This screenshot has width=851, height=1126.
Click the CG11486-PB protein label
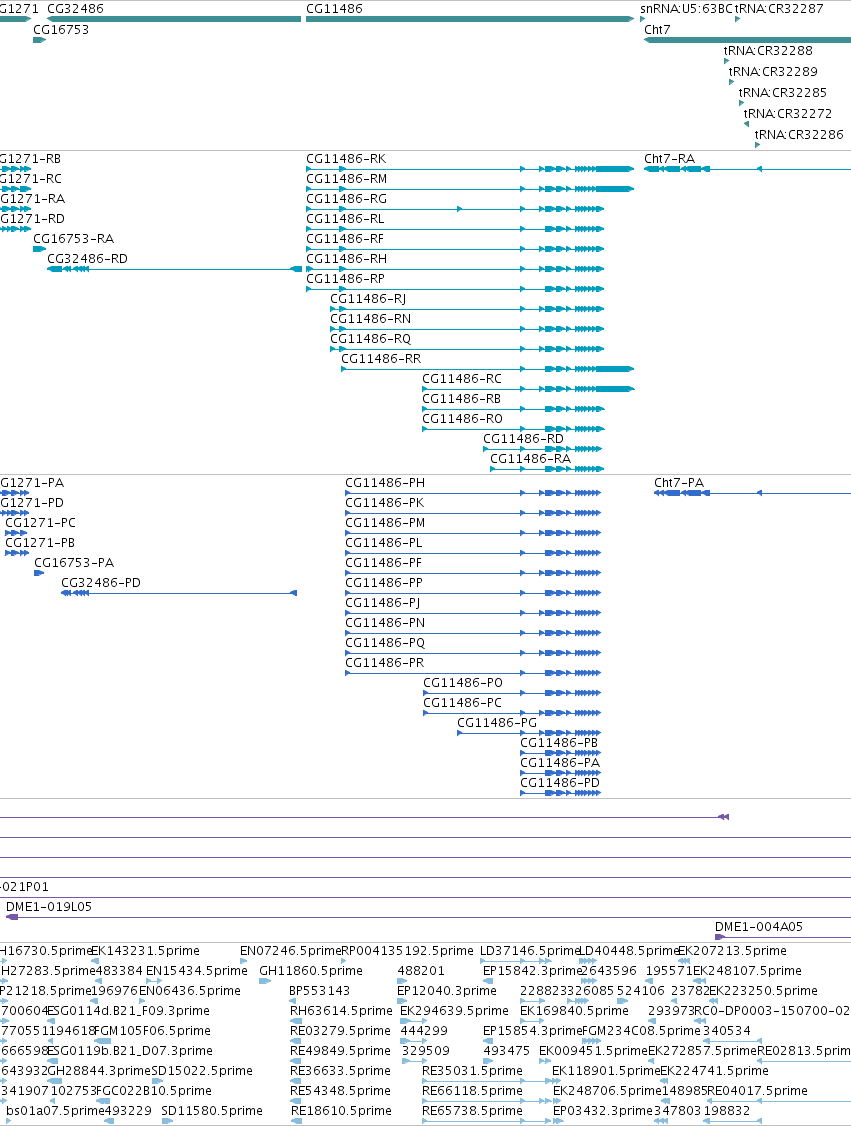click(x=559, y=744)
